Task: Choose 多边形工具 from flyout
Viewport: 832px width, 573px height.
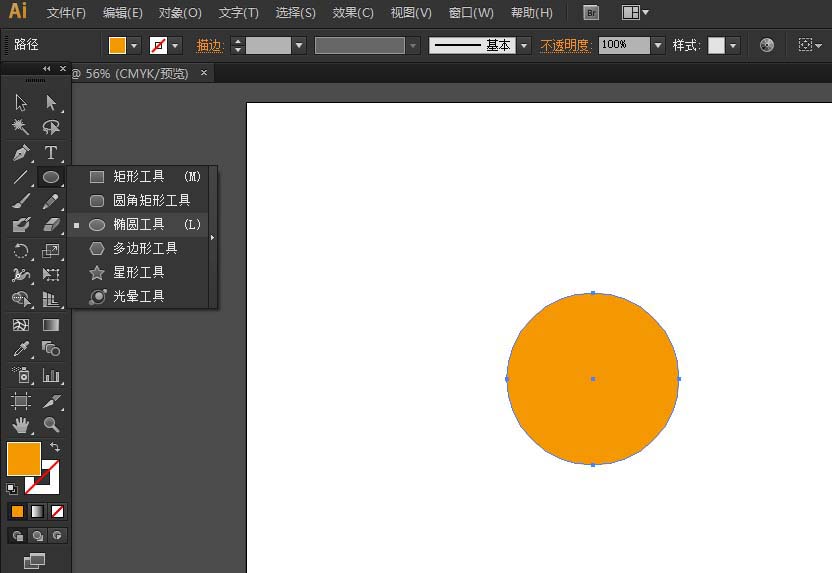Action: click(x=138, y=248)
